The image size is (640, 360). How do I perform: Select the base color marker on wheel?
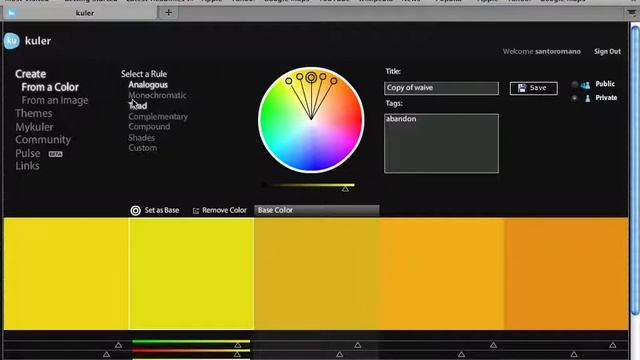pos(311,77)
